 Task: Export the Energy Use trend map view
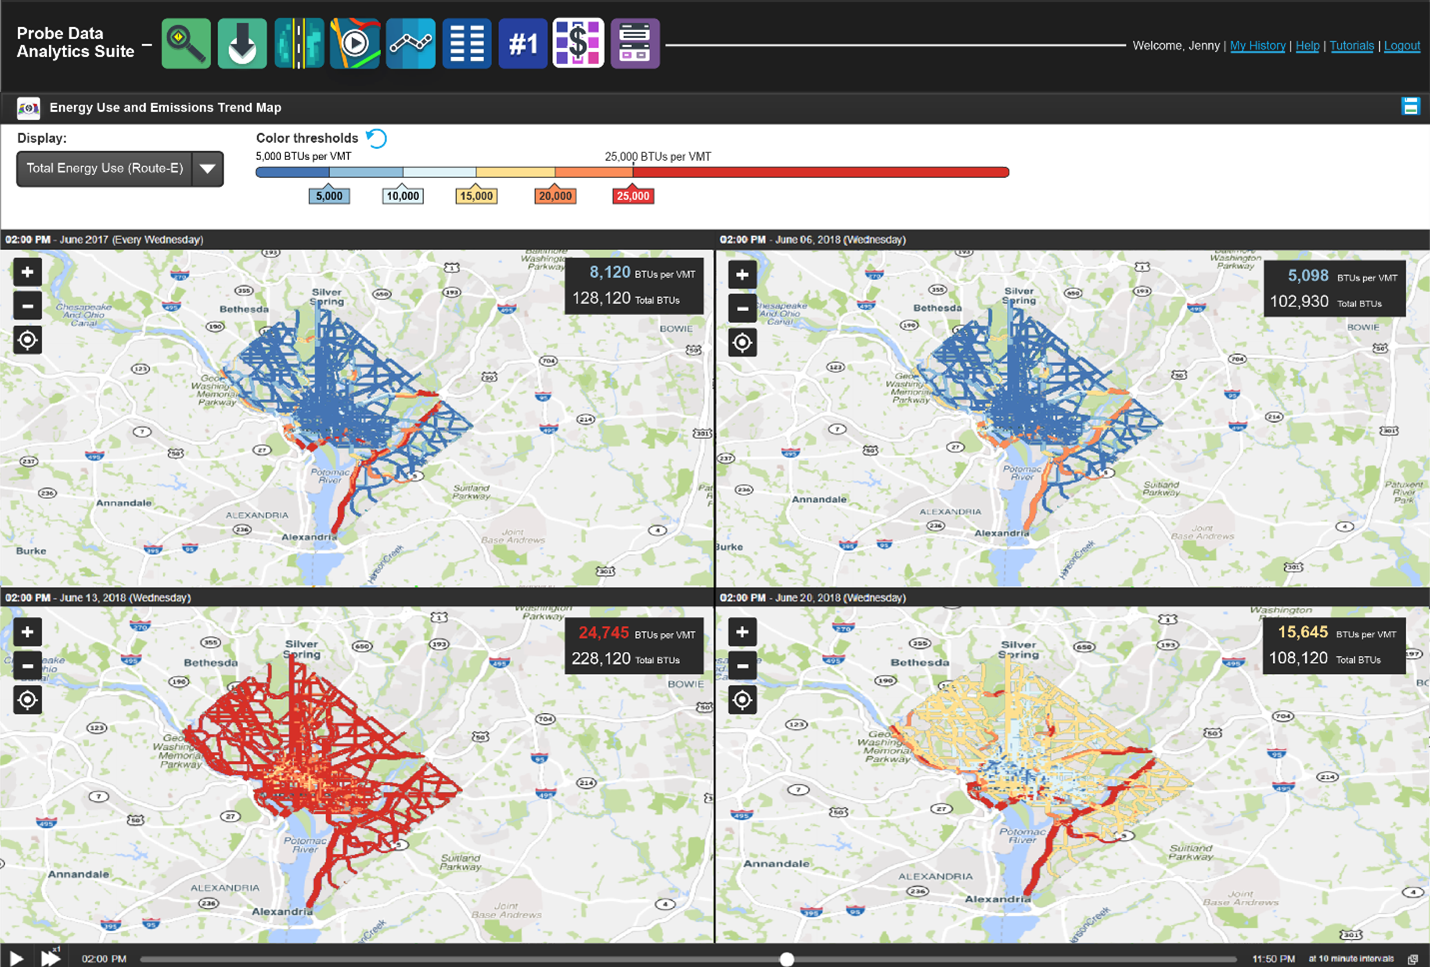click(x=1411, y=107)
